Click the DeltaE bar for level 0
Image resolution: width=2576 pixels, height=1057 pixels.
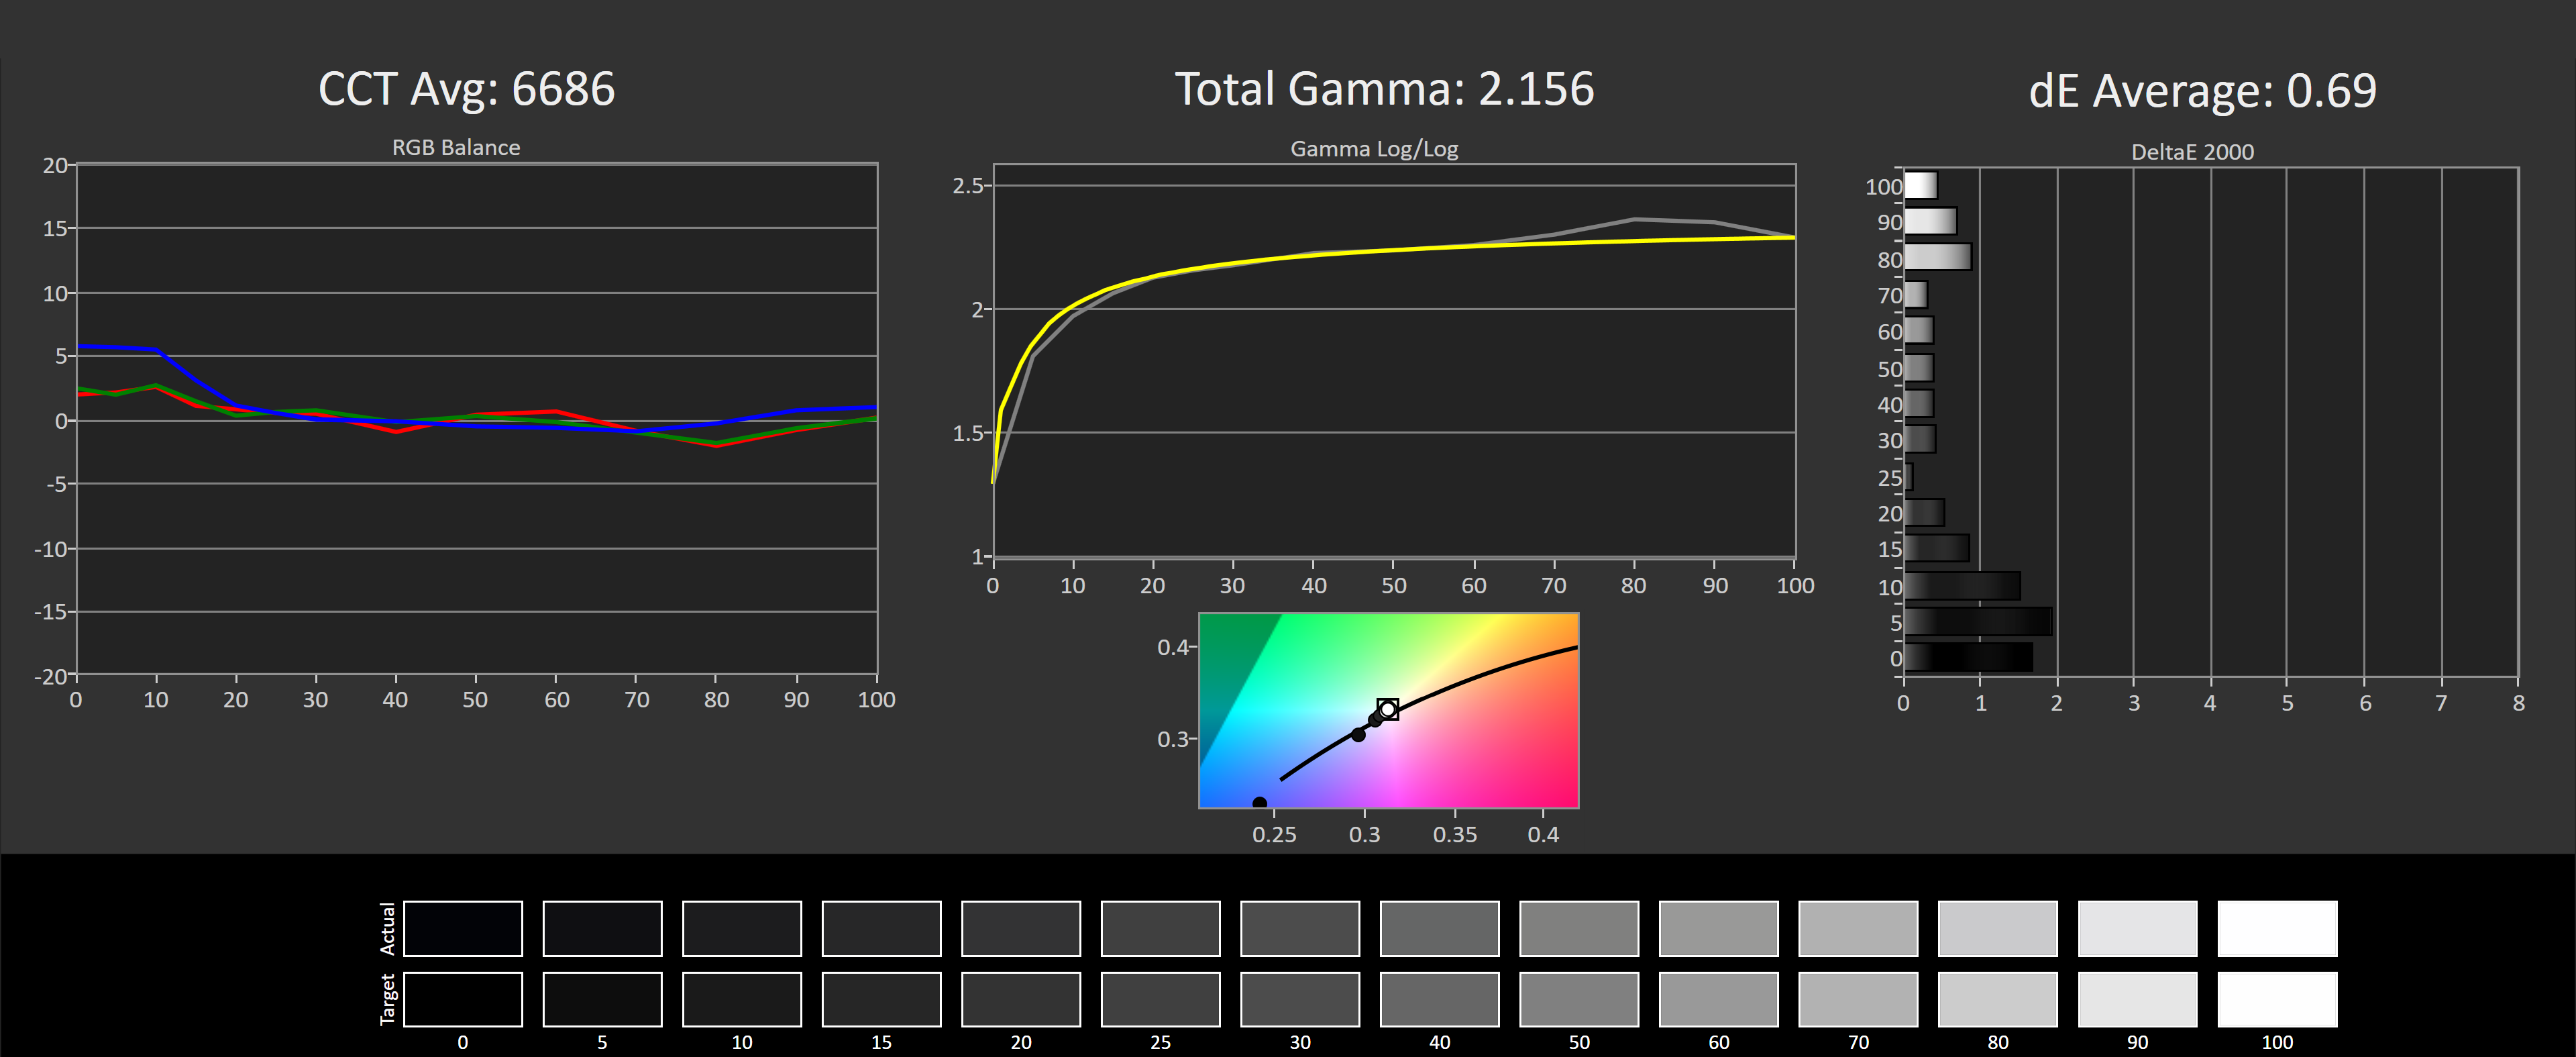(1967, 657)
